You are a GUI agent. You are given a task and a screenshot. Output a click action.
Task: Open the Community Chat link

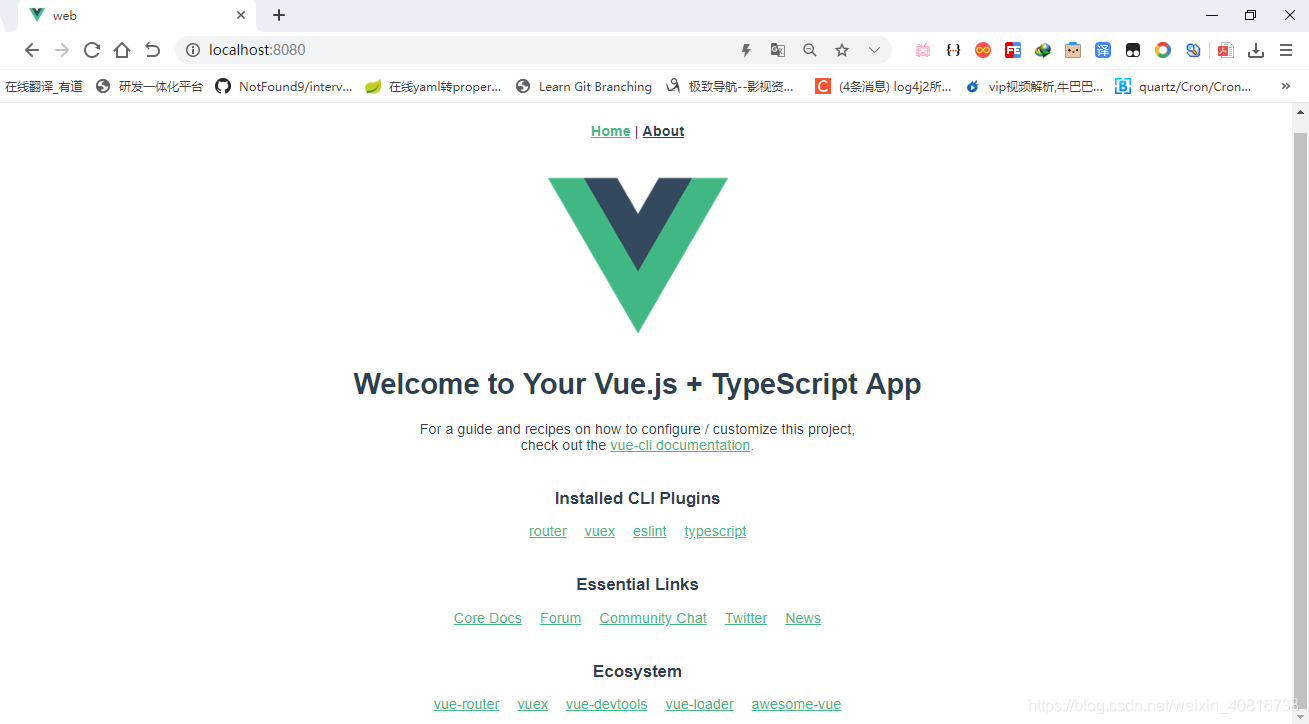[653, 618]
